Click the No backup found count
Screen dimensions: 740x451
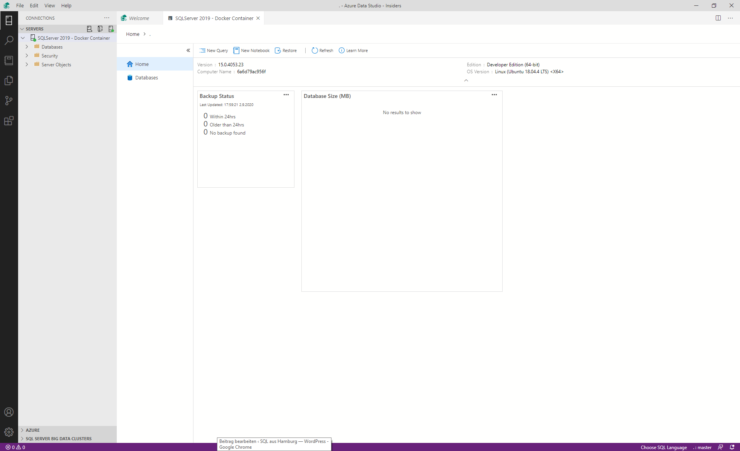[x=225, y=133]
